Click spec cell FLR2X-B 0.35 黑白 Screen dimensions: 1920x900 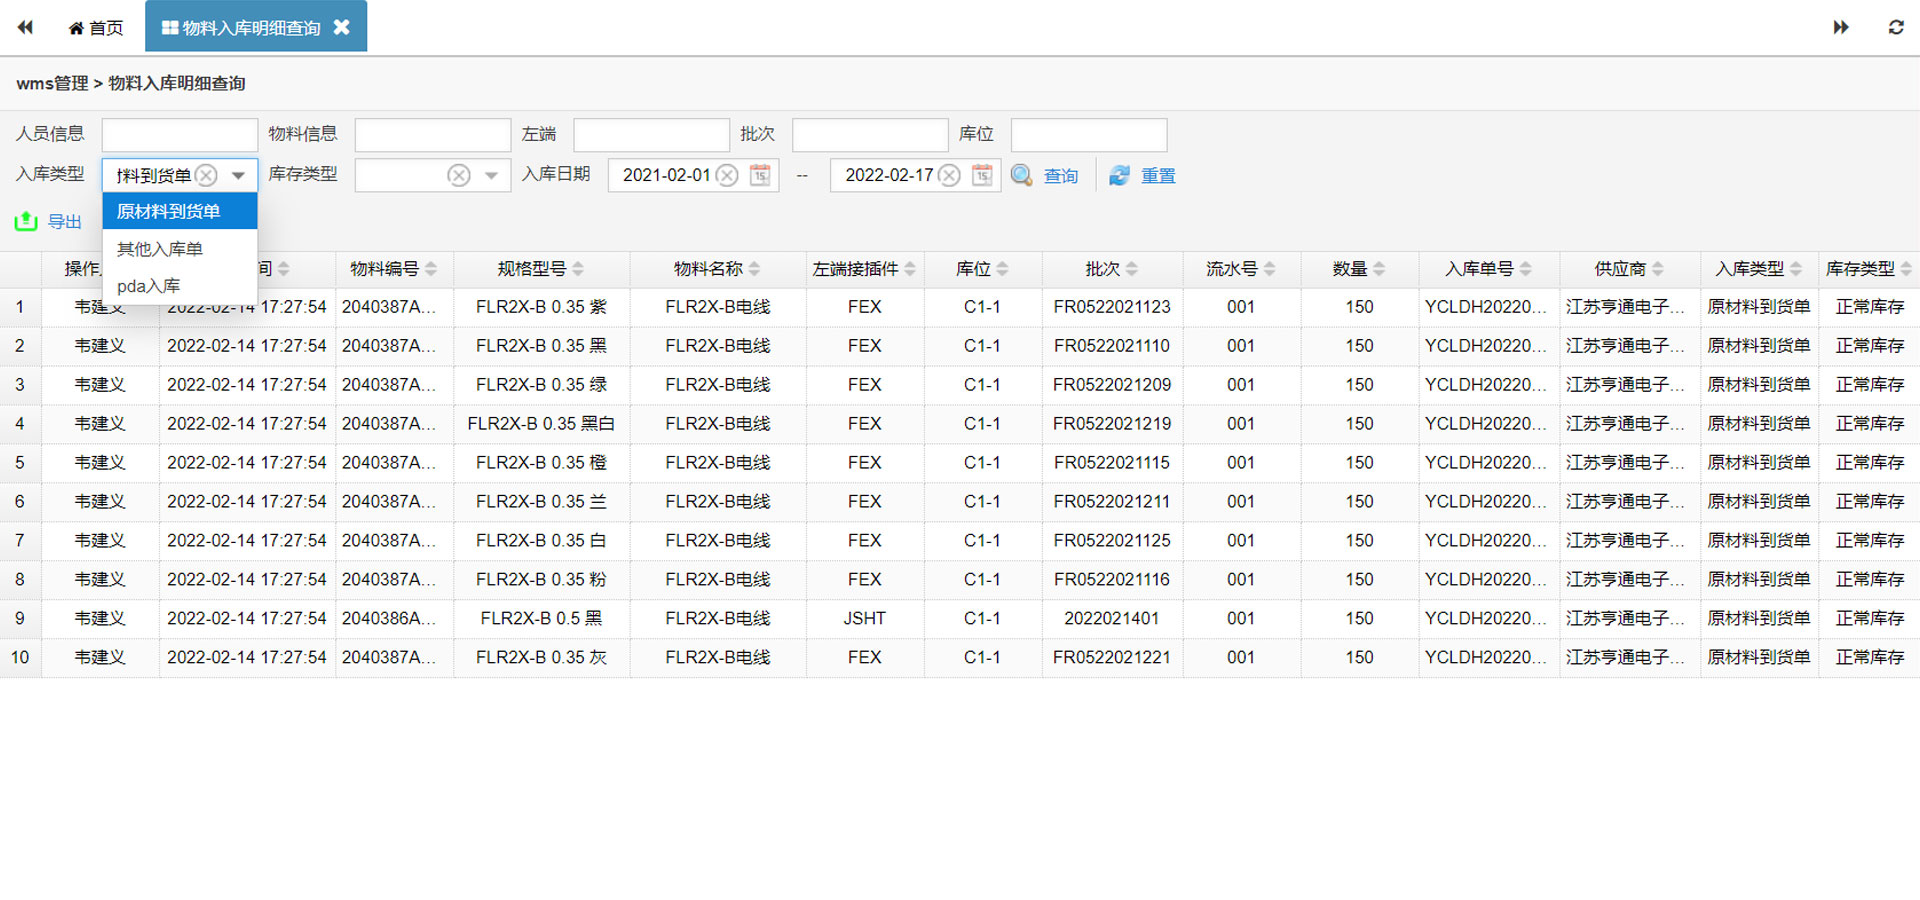tap(541, 424)
